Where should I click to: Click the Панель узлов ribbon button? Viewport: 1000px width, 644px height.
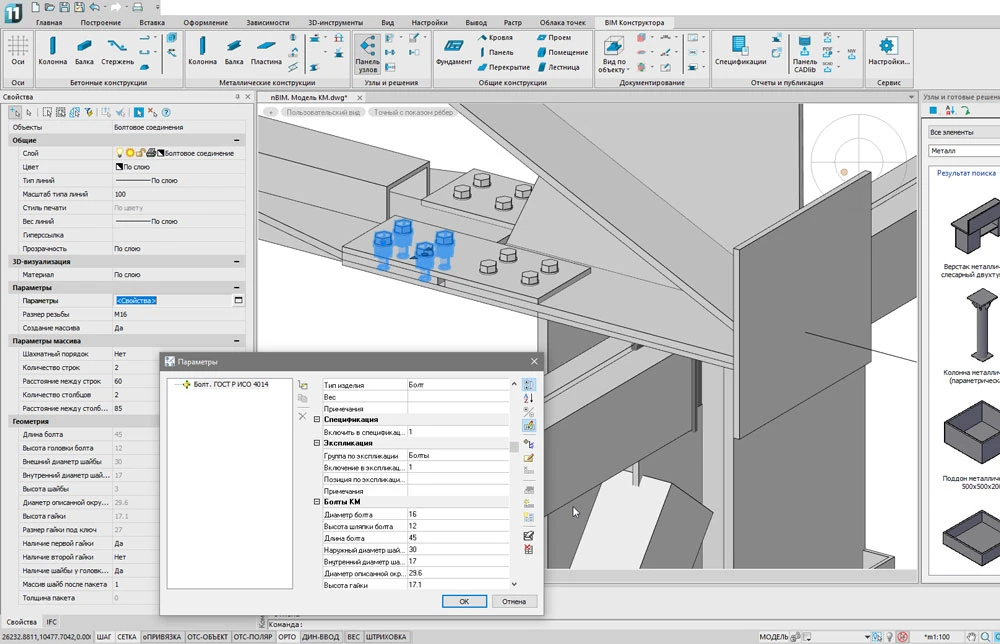click(x=367, y=52)
